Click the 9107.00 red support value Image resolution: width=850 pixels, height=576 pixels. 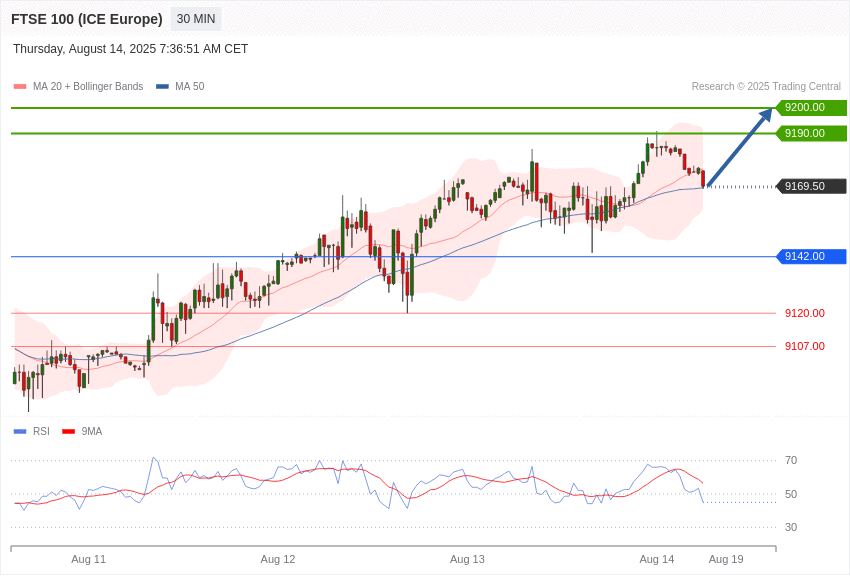[x=804, y=346]
